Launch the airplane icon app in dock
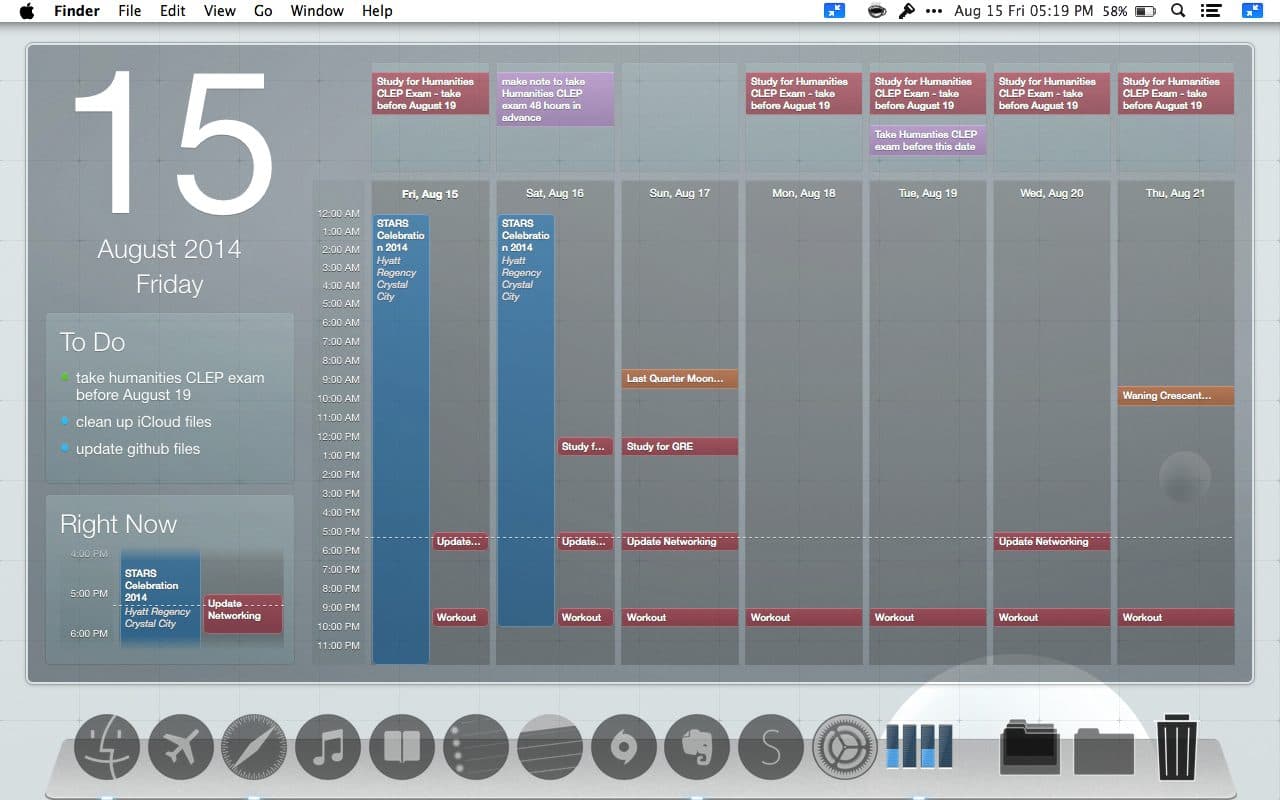1280x800 pixels. (x=181, y=747)
